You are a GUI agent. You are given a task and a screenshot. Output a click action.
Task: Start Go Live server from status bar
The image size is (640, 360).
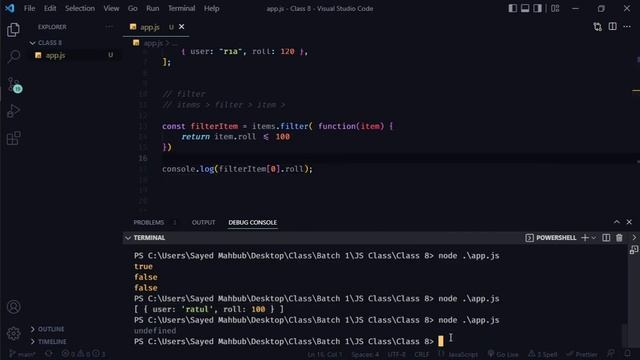(503, 354)
